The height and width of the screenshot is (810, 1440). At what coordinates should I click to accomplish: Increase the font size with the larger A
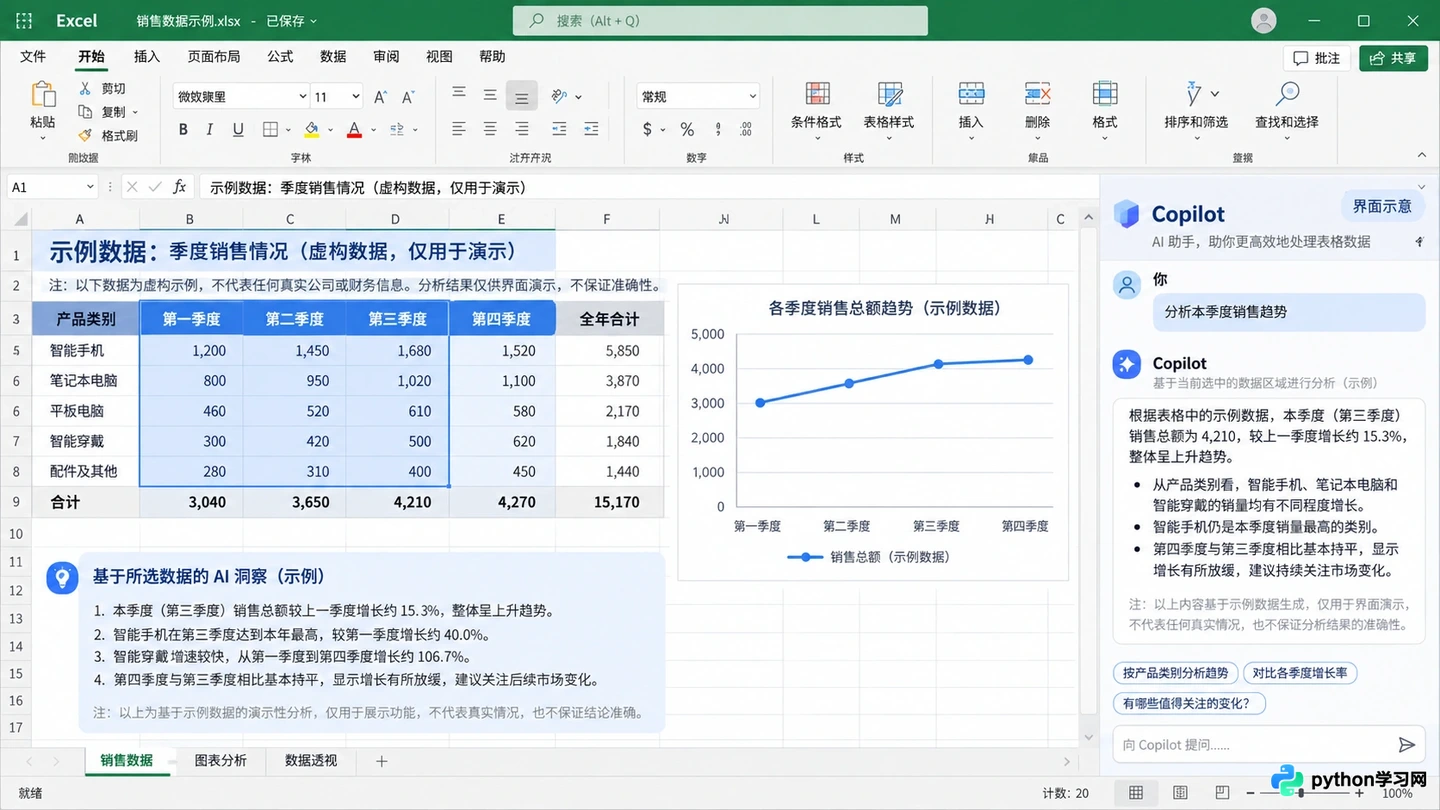(x=380, y=97)
